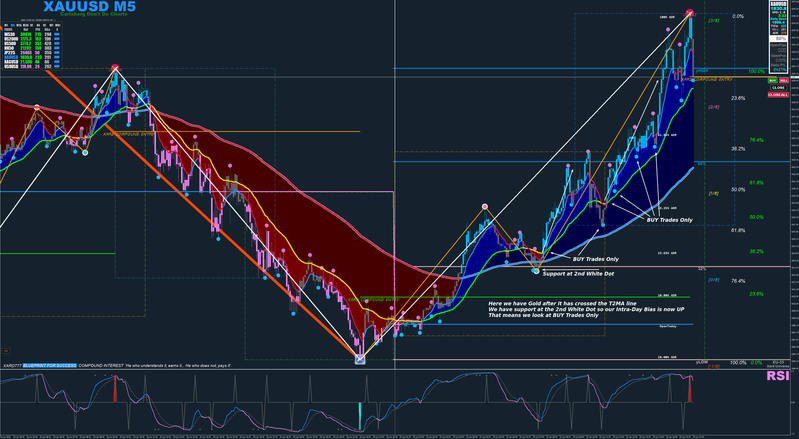The height and width of the screenshot is (439, 799).
Task: Click the white 61.8% Fibonacci label
Action: pos(738,230)
